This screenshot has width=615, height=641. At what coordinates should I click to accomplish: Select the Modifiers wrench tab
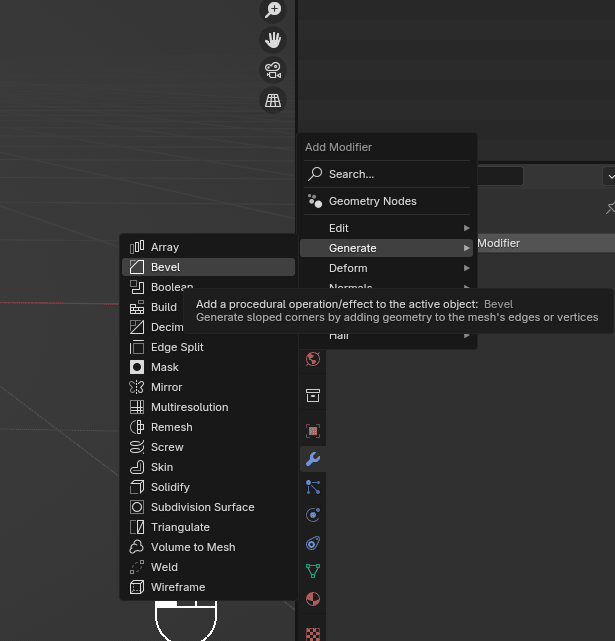click(x=313, y=459)
